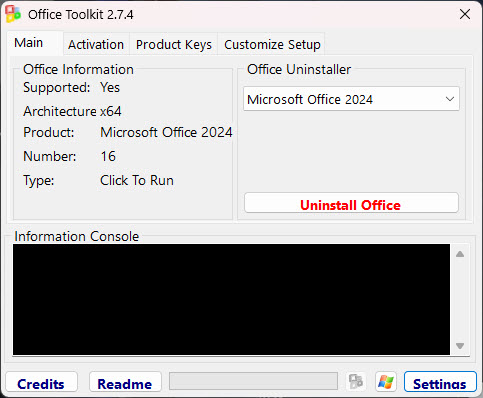Screen dimensions: 483x398
Task: Go to the Customize Setup tab
Action: 272,44
